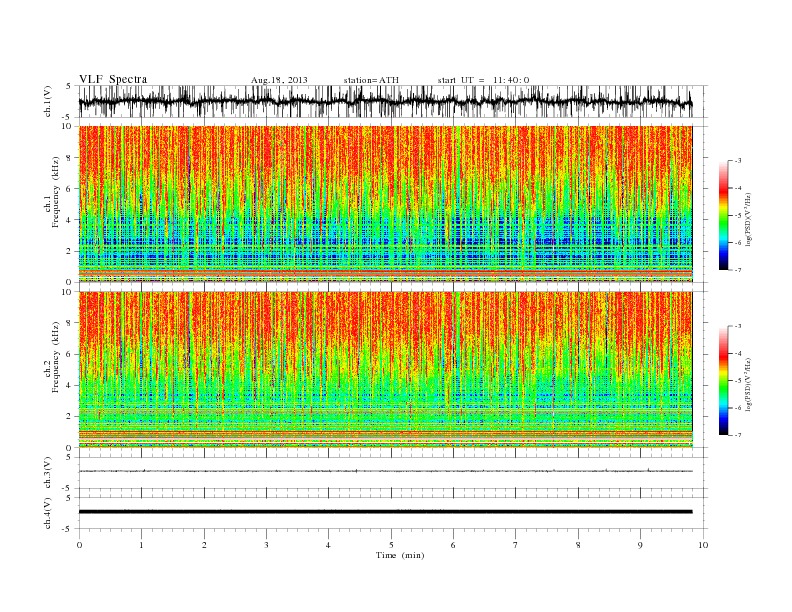Click time axis tick label '10'
This screenshot has width=792, height=612.
click(703, 545)
